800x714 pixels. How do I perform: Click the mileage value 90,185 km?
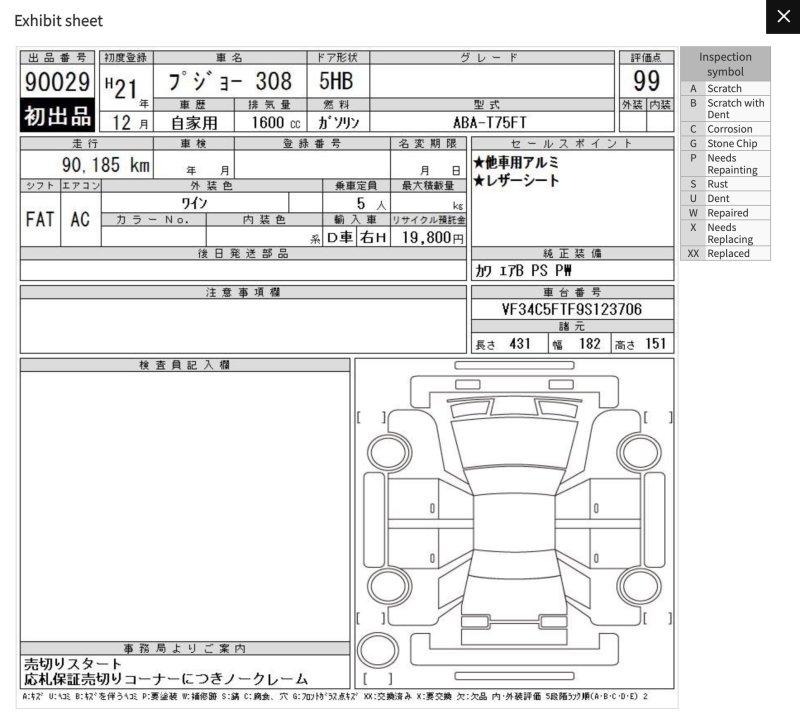click(x=105, y=165)
